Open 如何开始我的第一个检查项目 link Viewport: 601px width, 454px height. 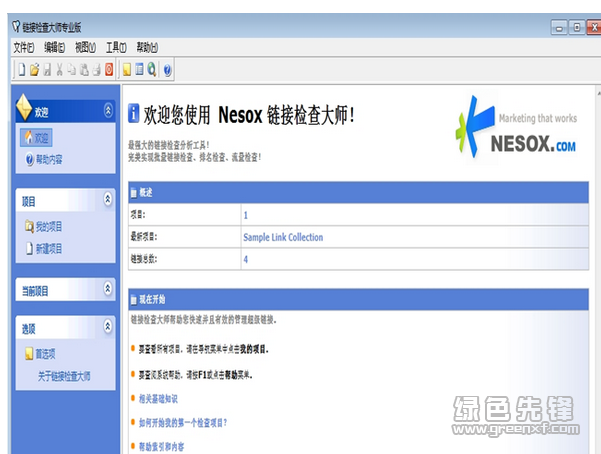[183, 423]
